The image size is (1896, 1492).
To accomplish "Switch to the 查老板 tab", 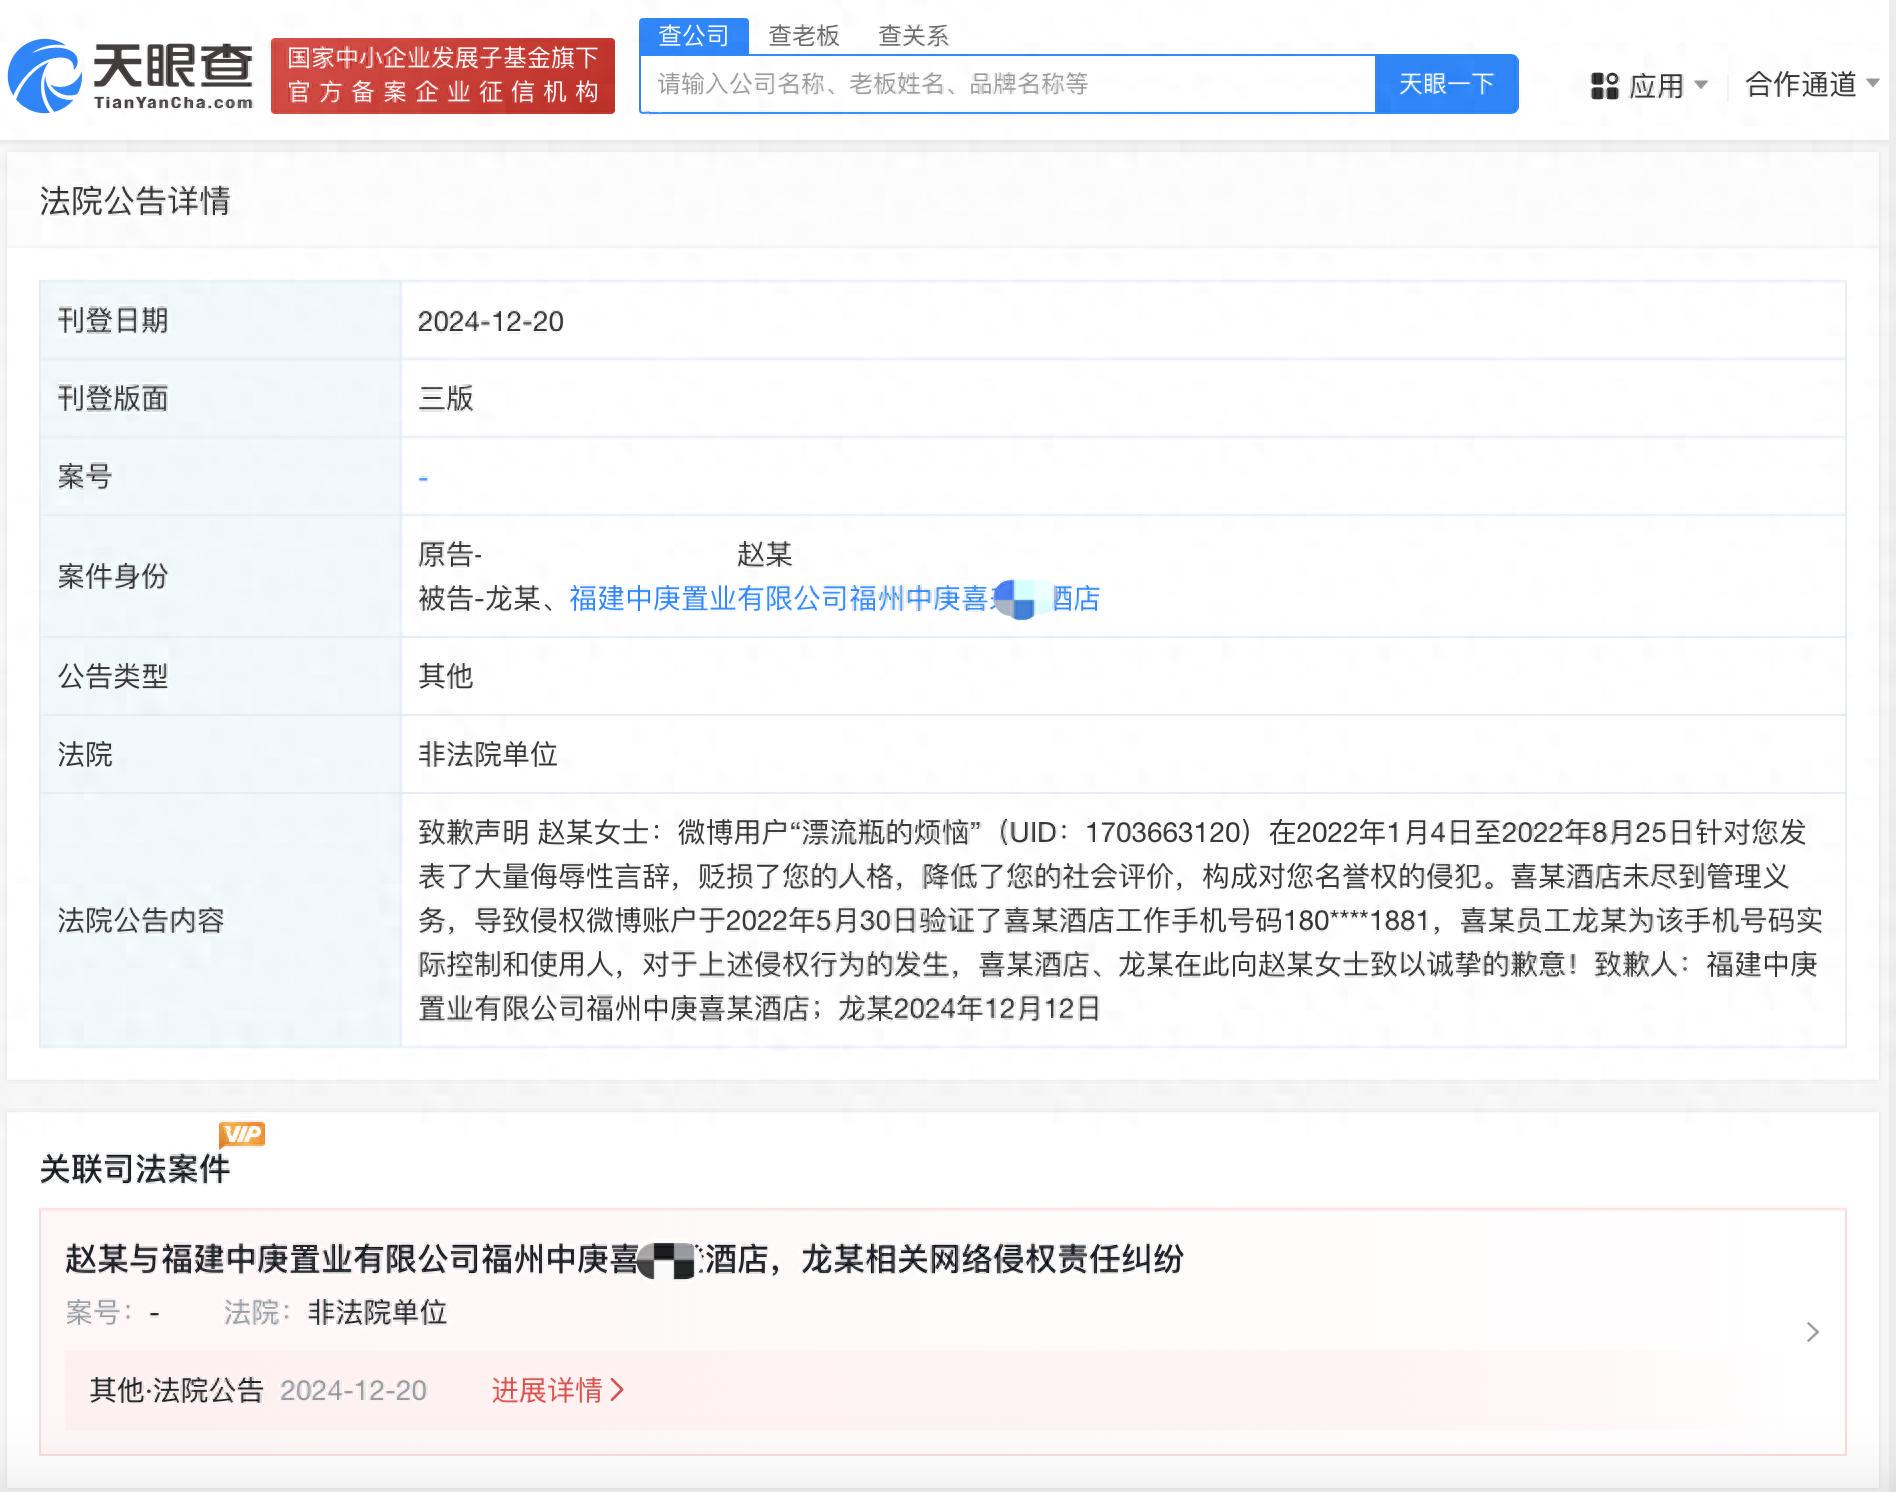I will click(x=803, y=36).
